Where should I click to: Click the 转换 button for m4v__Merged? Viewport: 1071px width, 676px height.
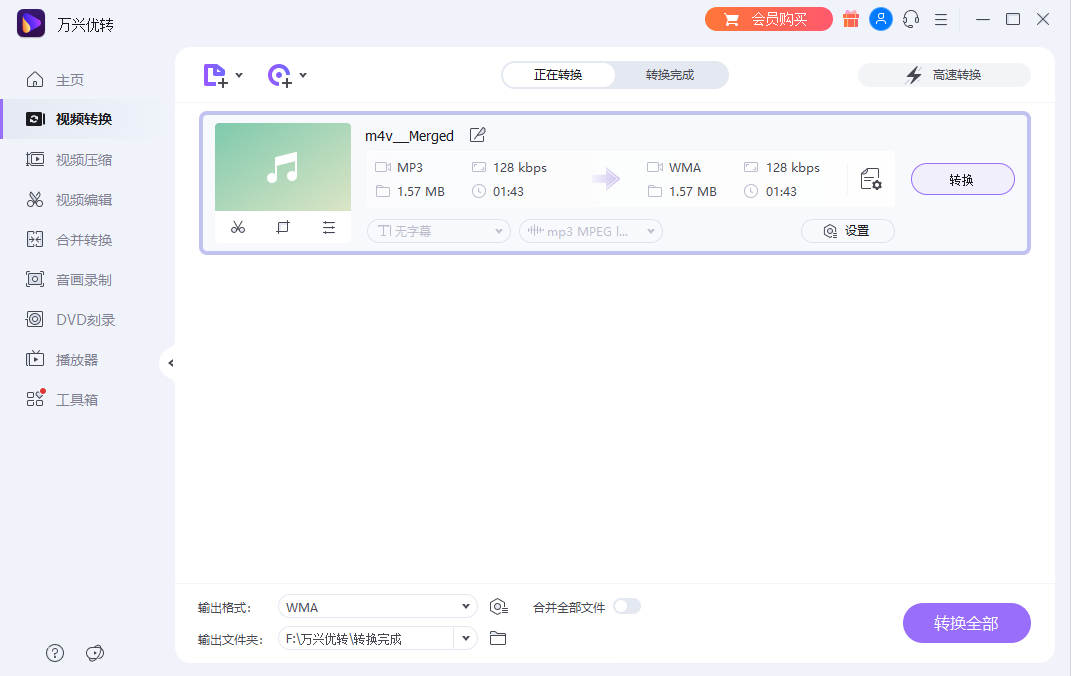point(962,180)
